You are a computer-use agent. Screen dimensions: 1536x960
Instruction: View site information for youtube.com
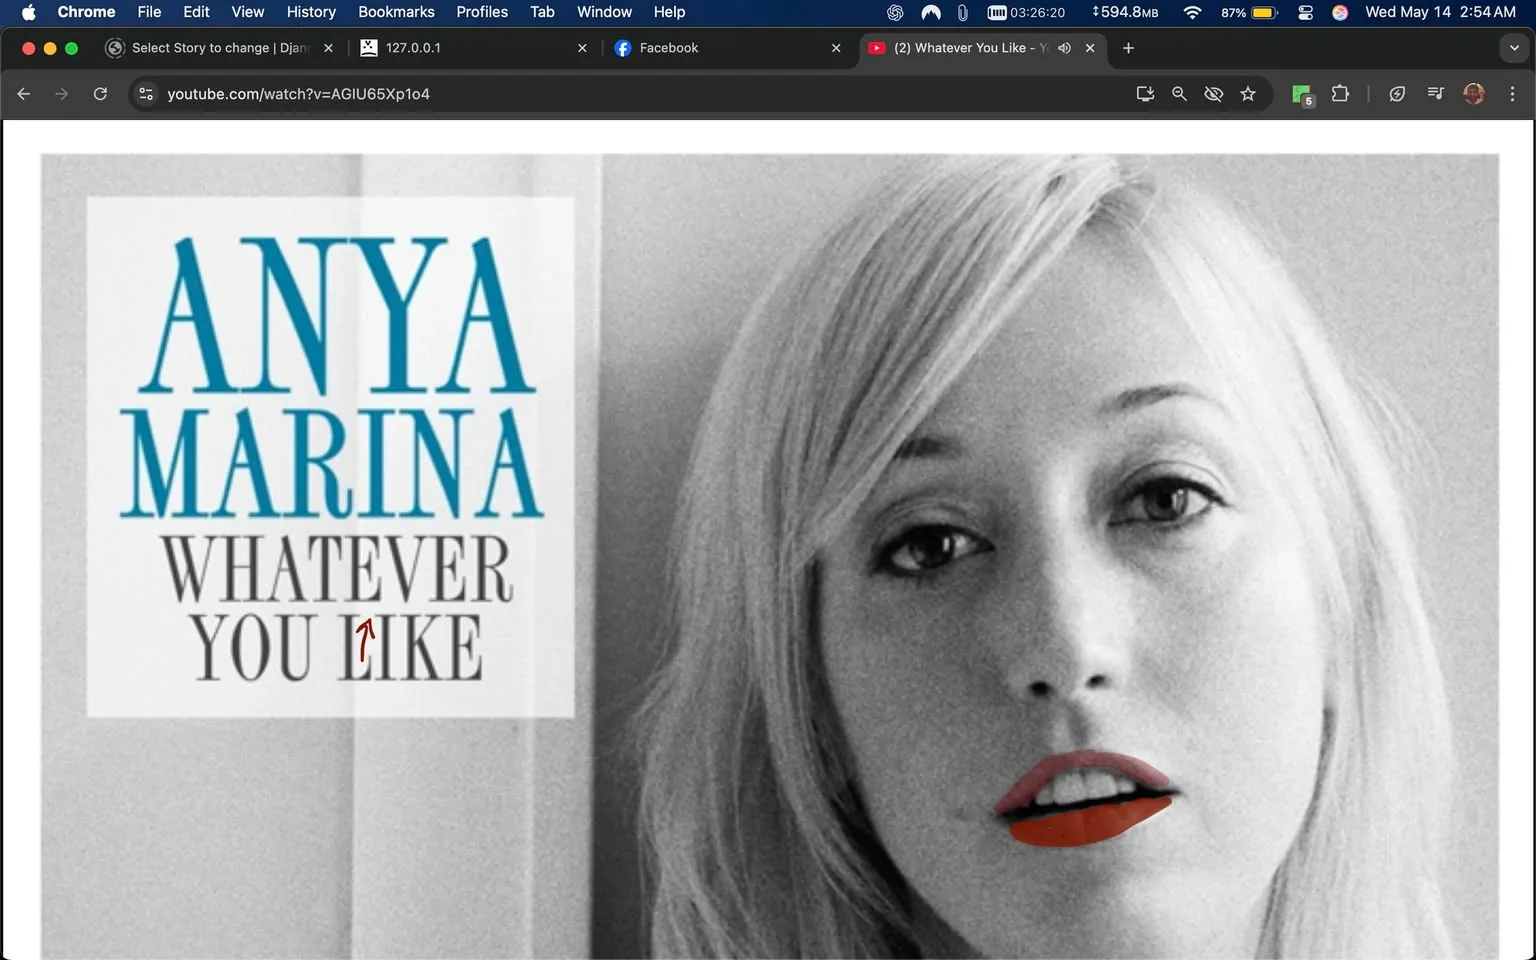point(146,94)
